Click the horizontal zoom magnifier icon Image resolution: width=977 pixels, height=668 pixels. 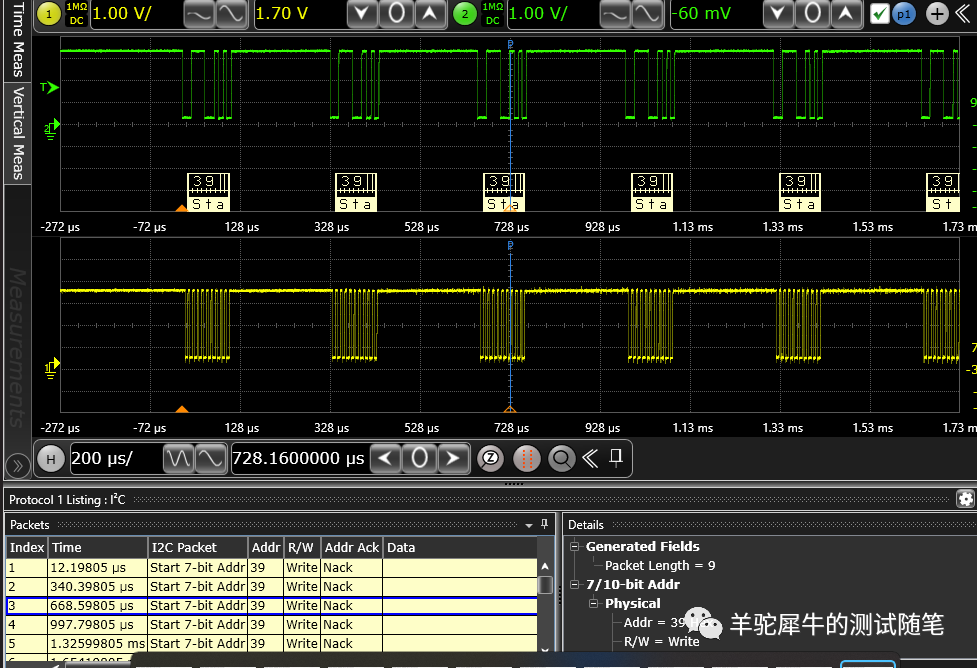click(x=561, y=459)
